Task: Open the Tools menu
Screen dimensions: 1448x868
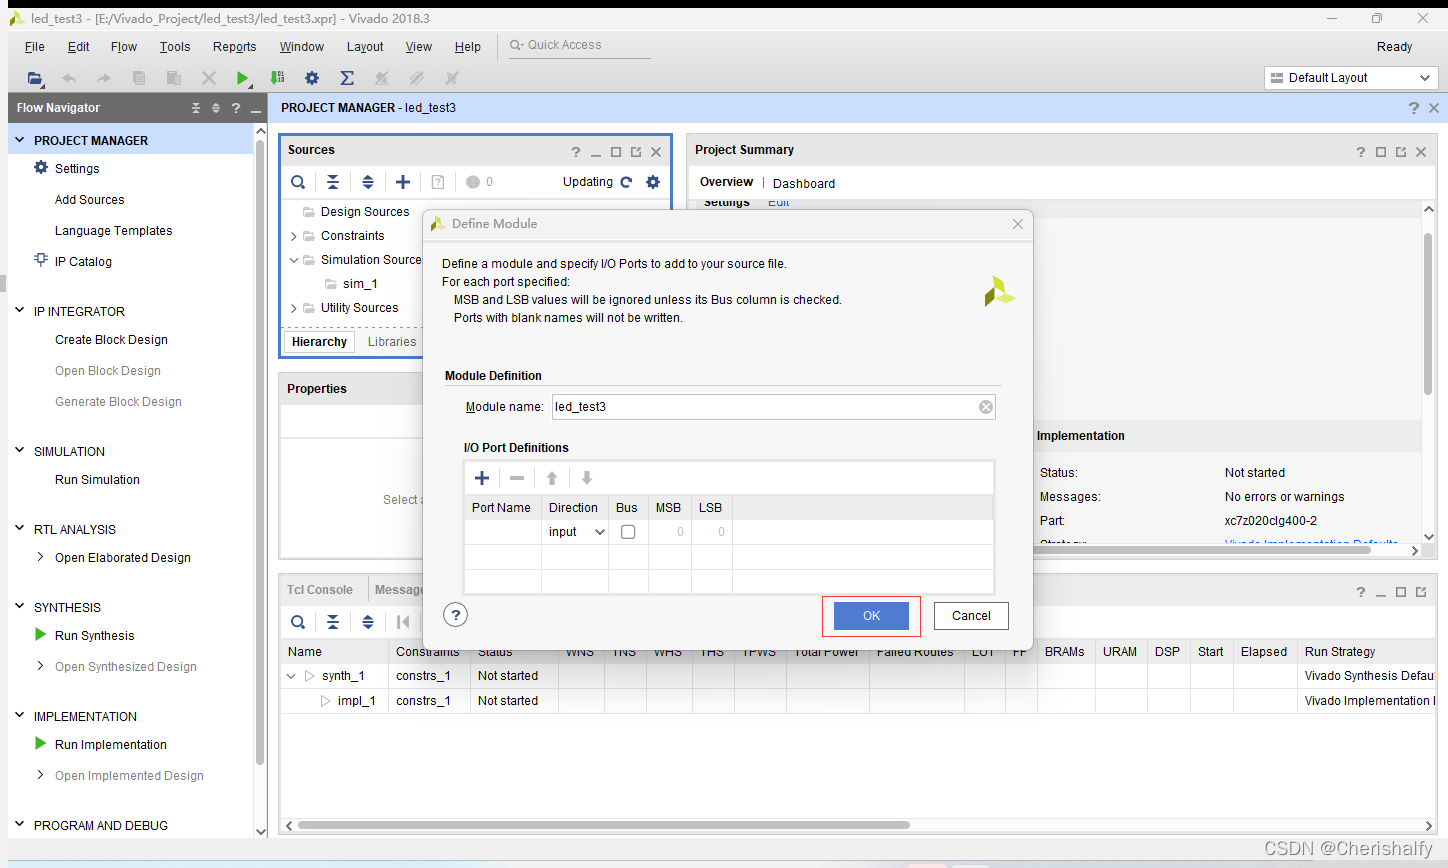Action: pyautogui.click(x=175, y=47)
